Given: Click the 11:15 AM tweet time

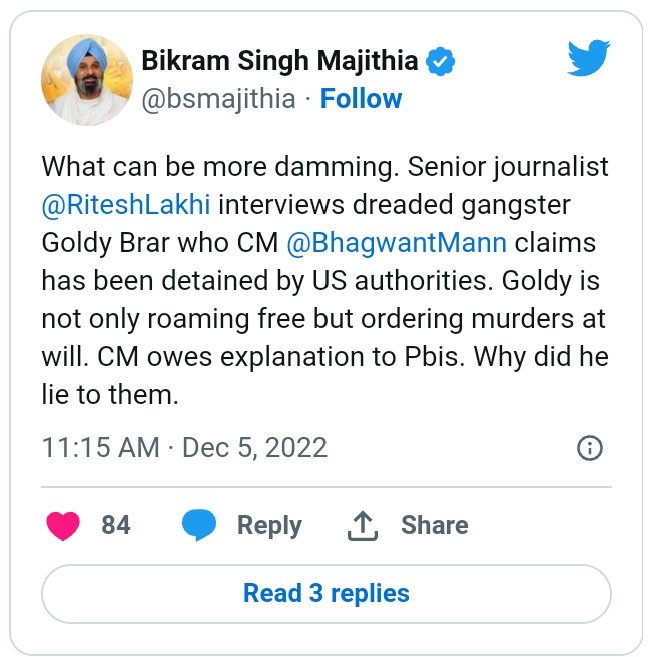Looking at the screenshot, I should tap(100, 447).
